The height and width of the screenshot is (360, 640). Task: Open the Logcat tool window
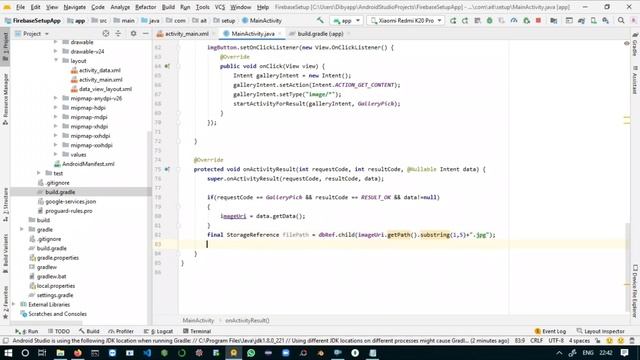click(158, 331)
